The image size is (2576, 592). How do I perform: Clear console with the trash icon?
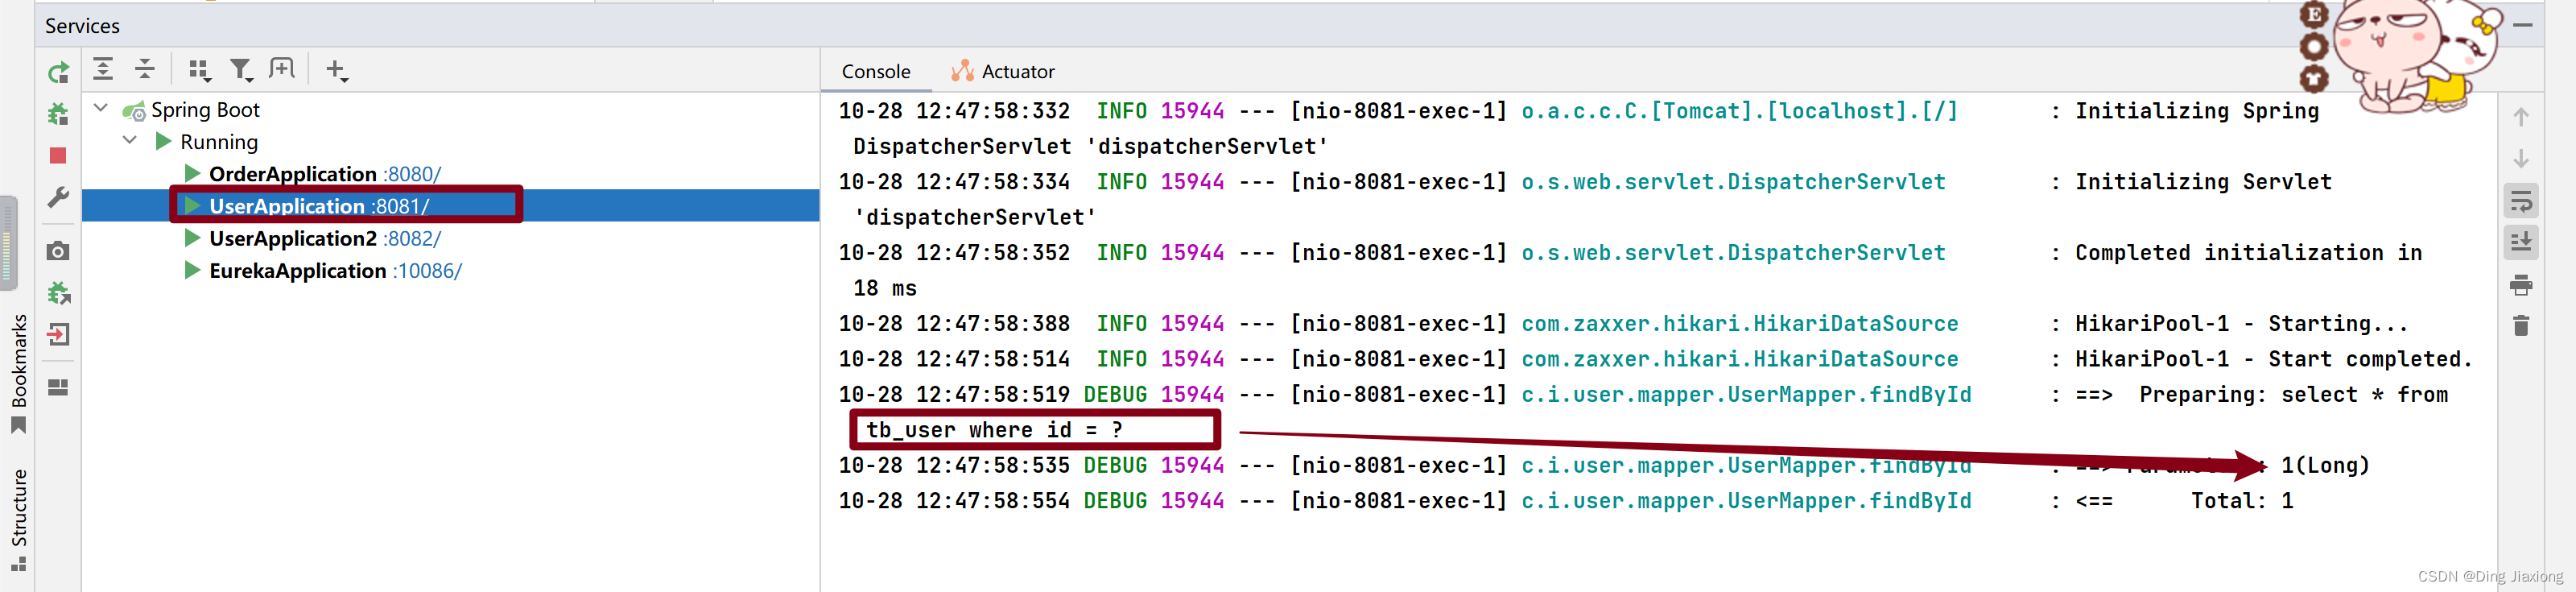(2520, 326)
